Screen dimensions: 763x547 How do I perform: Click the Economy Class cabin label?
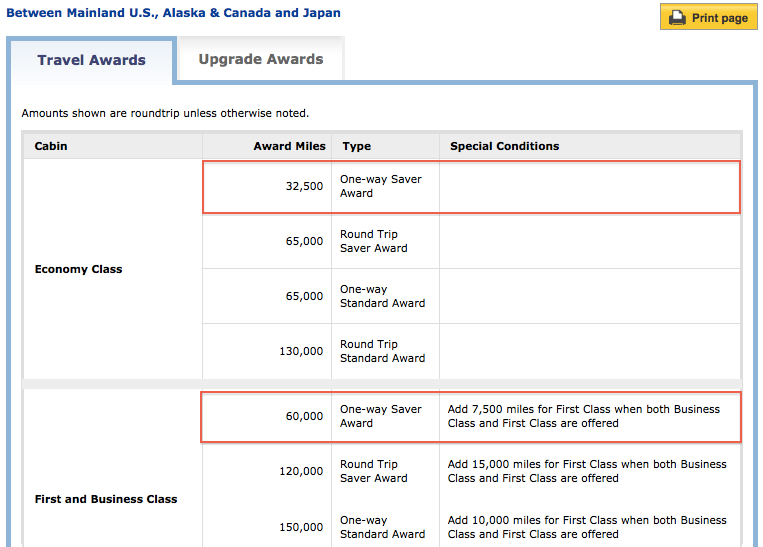click(x=78, y=269)
